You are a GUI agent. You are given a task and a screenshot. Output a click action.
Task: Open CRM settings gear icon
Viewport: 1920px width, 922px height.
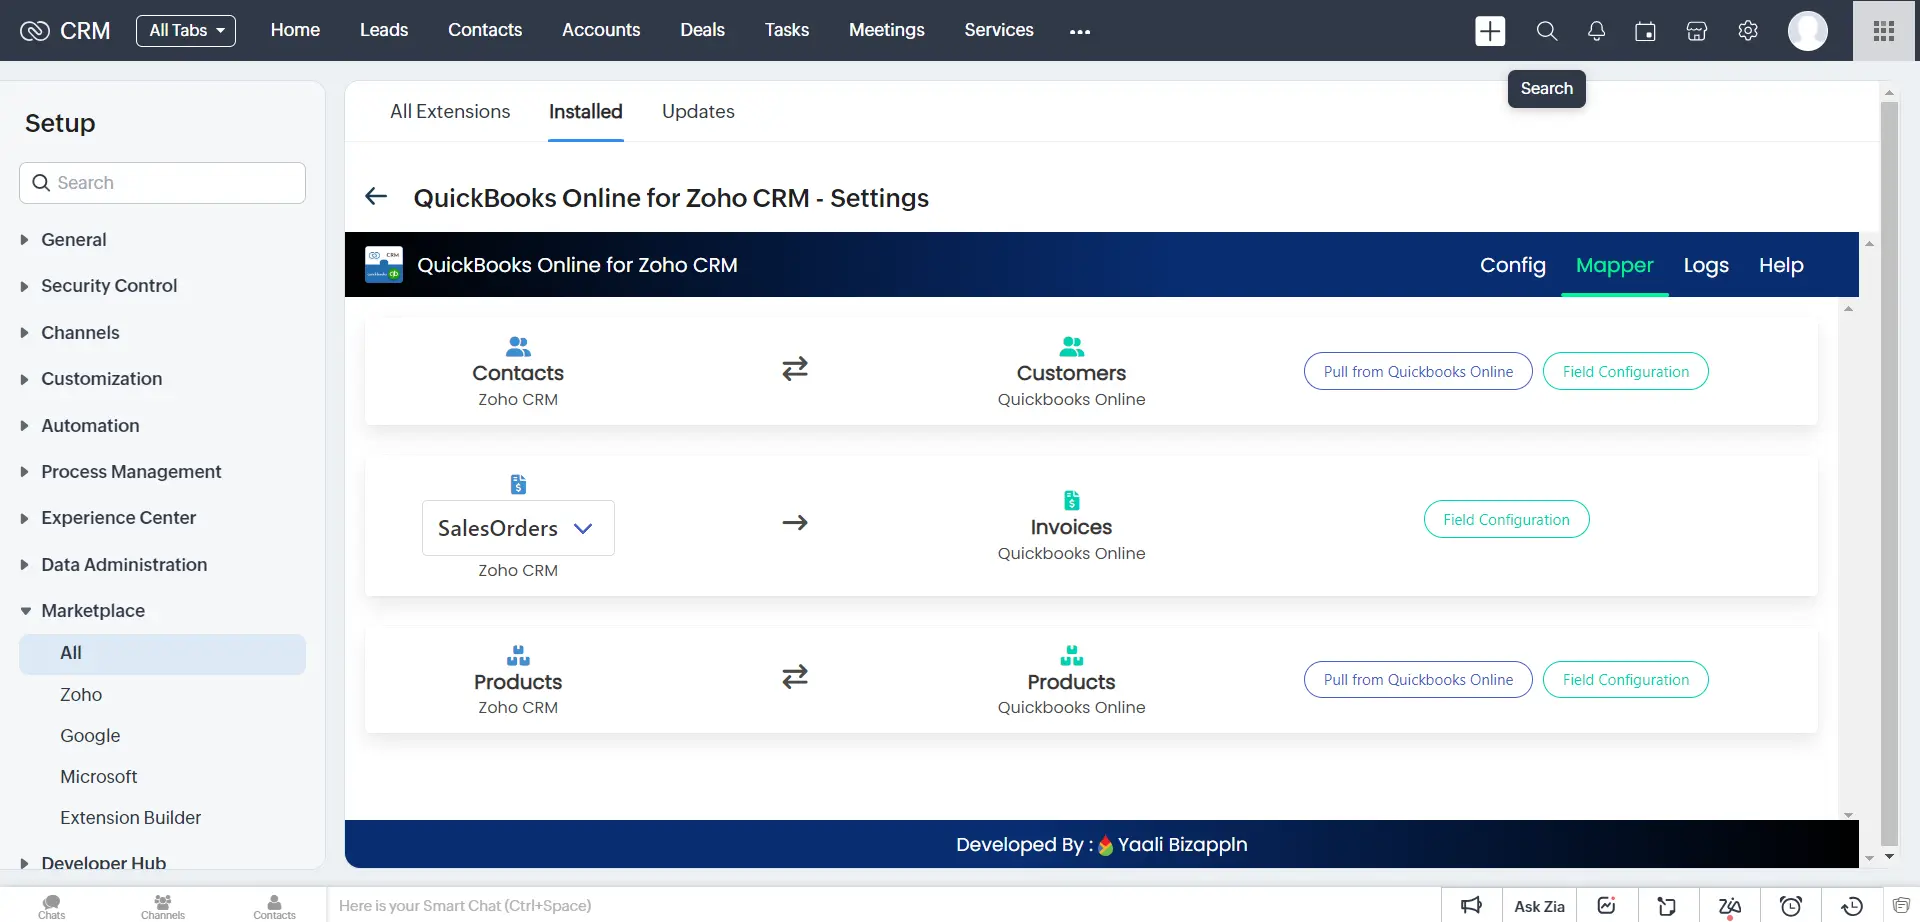pyautogui.click(x=1747, y=31)
